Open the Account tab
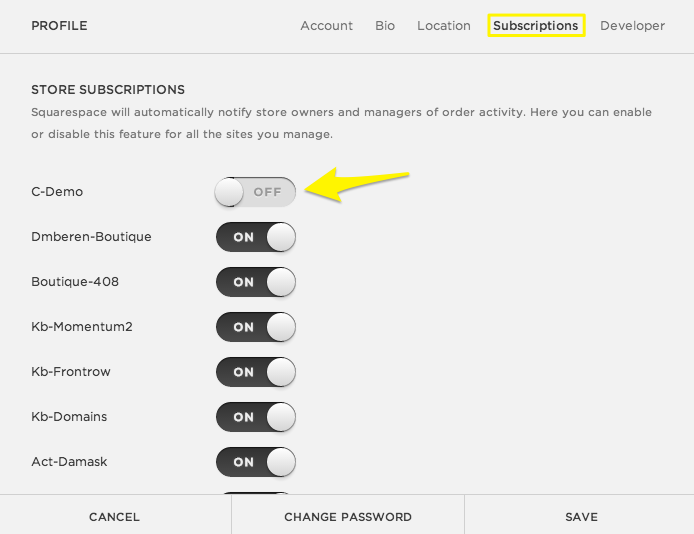Screen dimensions: 694x534 click(326, 26)
